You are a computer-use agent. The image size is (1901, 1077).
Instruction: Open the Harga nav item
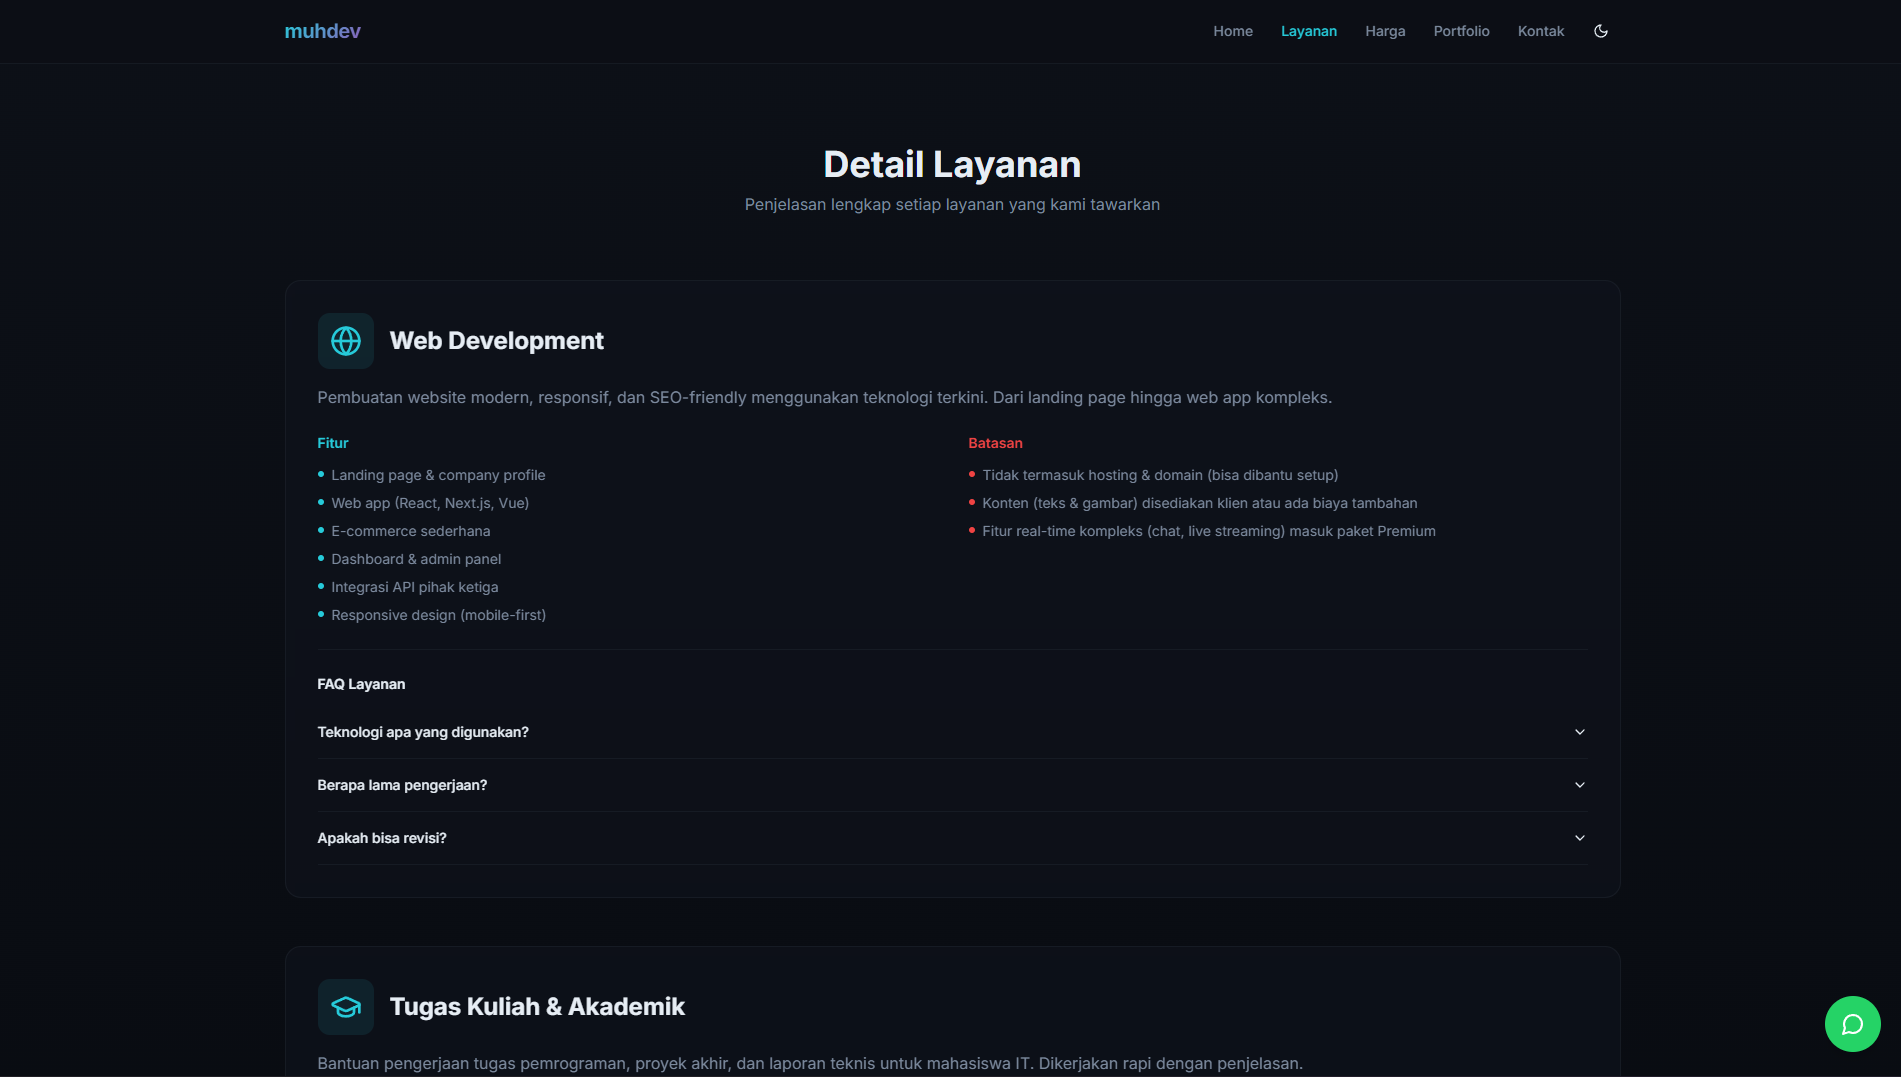coord(1385,31)
